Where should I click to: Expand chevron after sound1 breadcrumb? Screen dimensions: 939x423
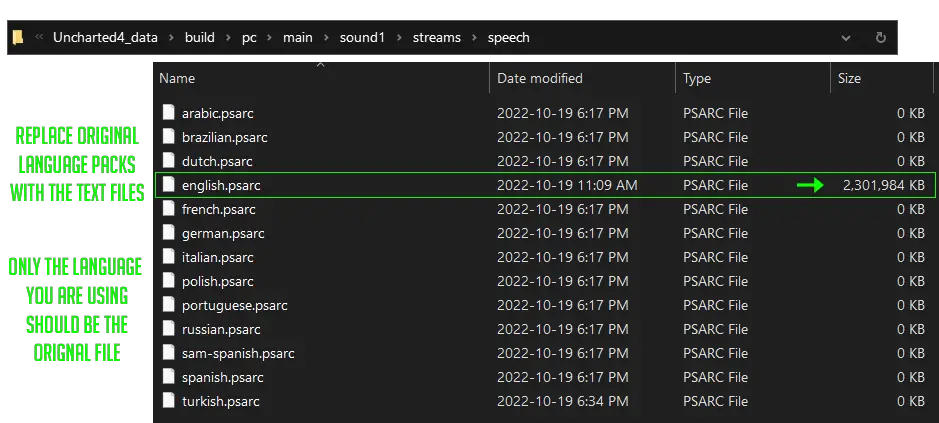coord(399,37)
